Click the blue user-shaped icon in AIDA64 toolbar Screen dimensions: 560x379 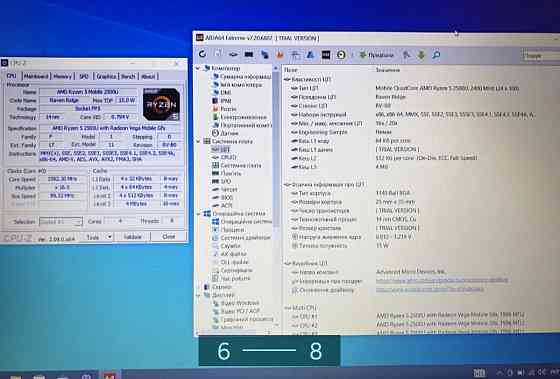pos(310,55)
